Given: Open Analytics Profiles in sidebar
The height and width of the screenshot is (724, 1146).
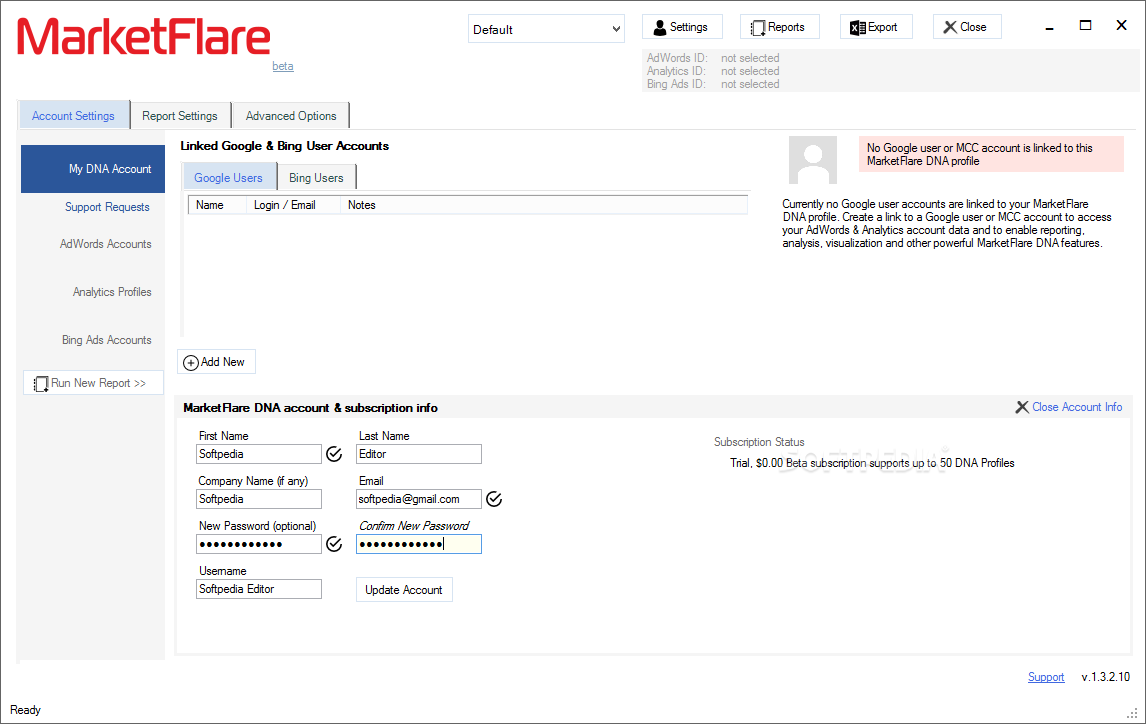Looking at the screenshot, I should coord(112,291).
